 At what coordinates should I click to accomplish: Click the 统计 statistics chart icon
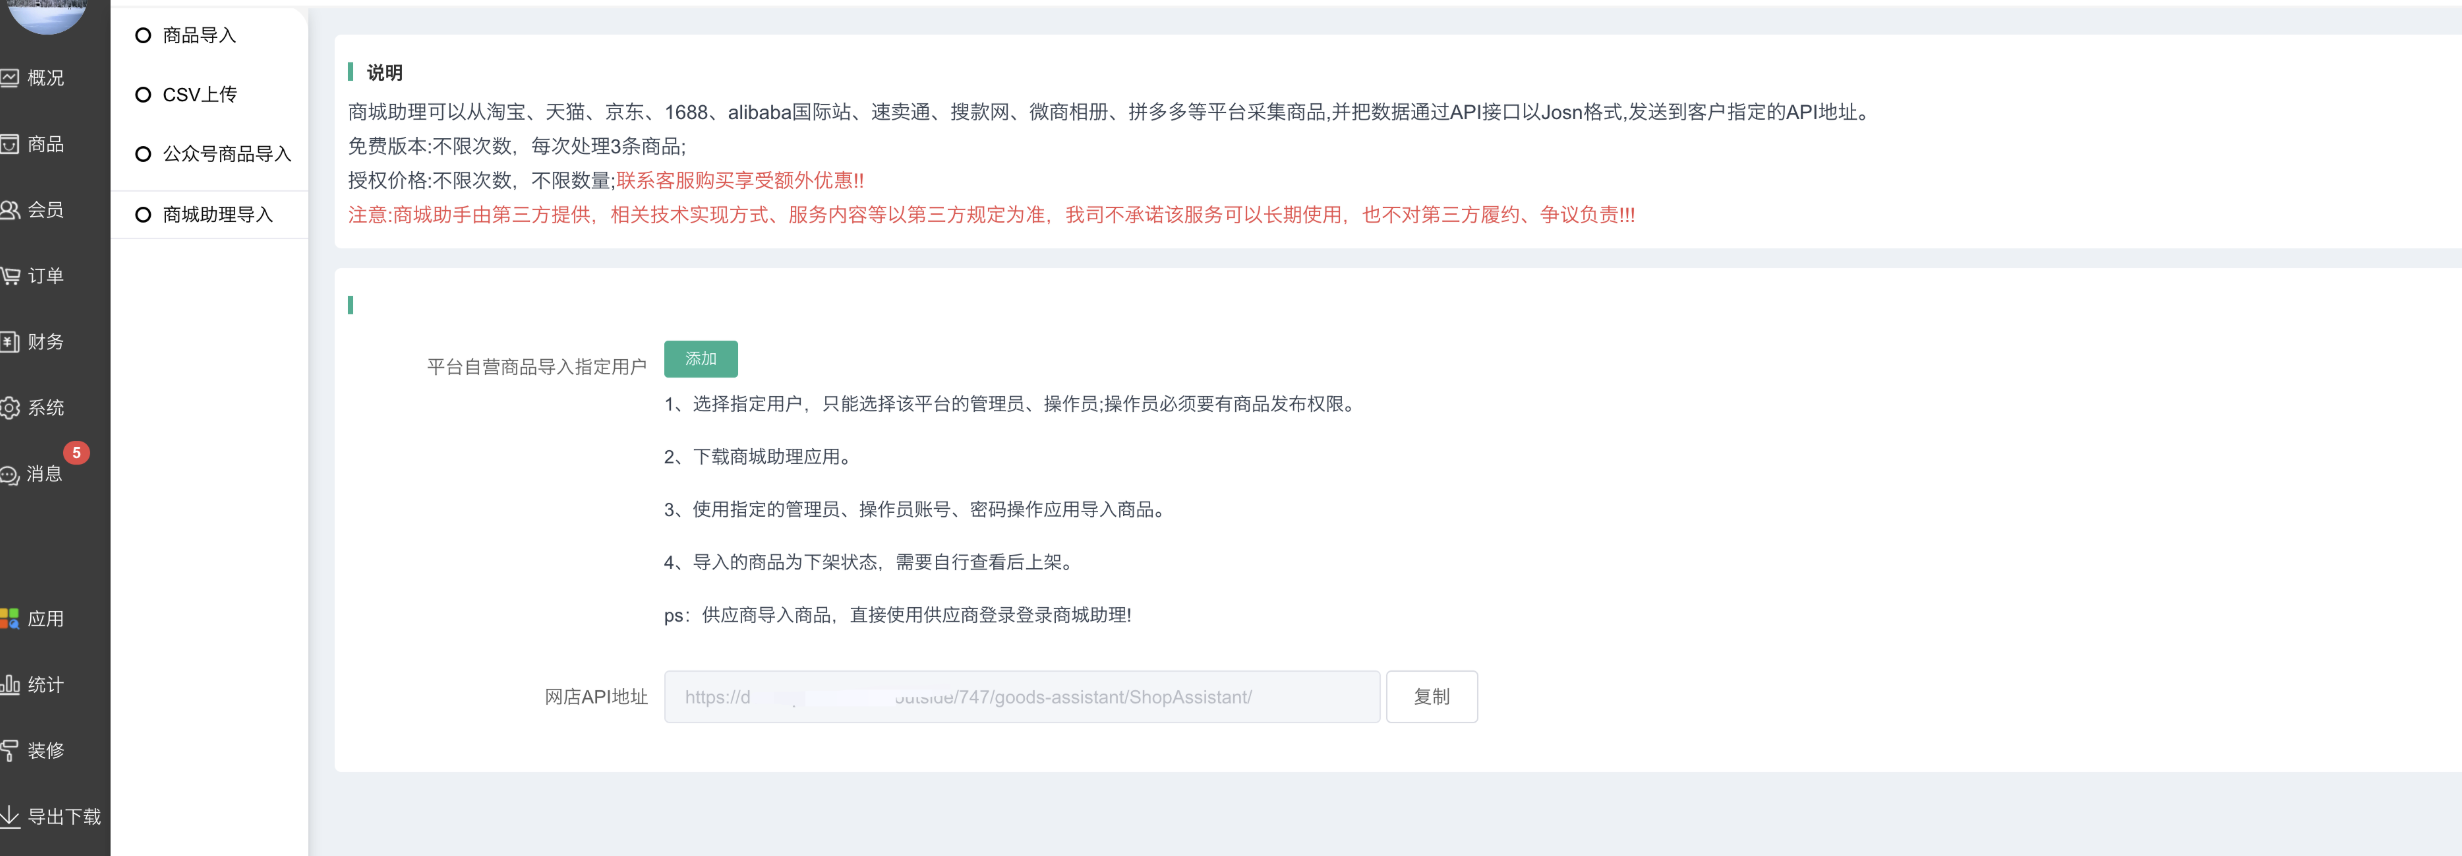[10, 685]
